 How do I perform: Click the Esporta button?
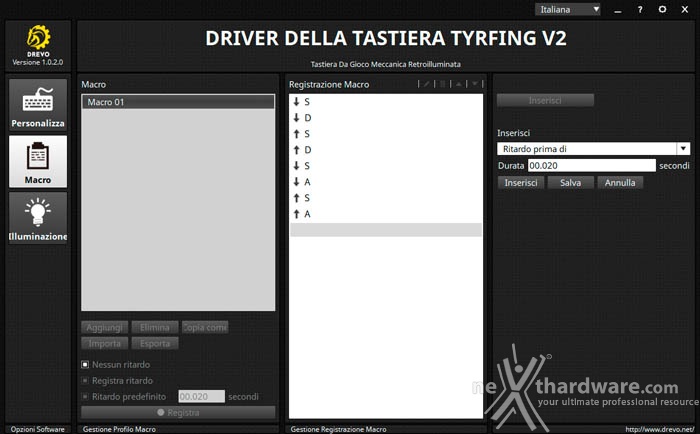click(x=154, y=343)
